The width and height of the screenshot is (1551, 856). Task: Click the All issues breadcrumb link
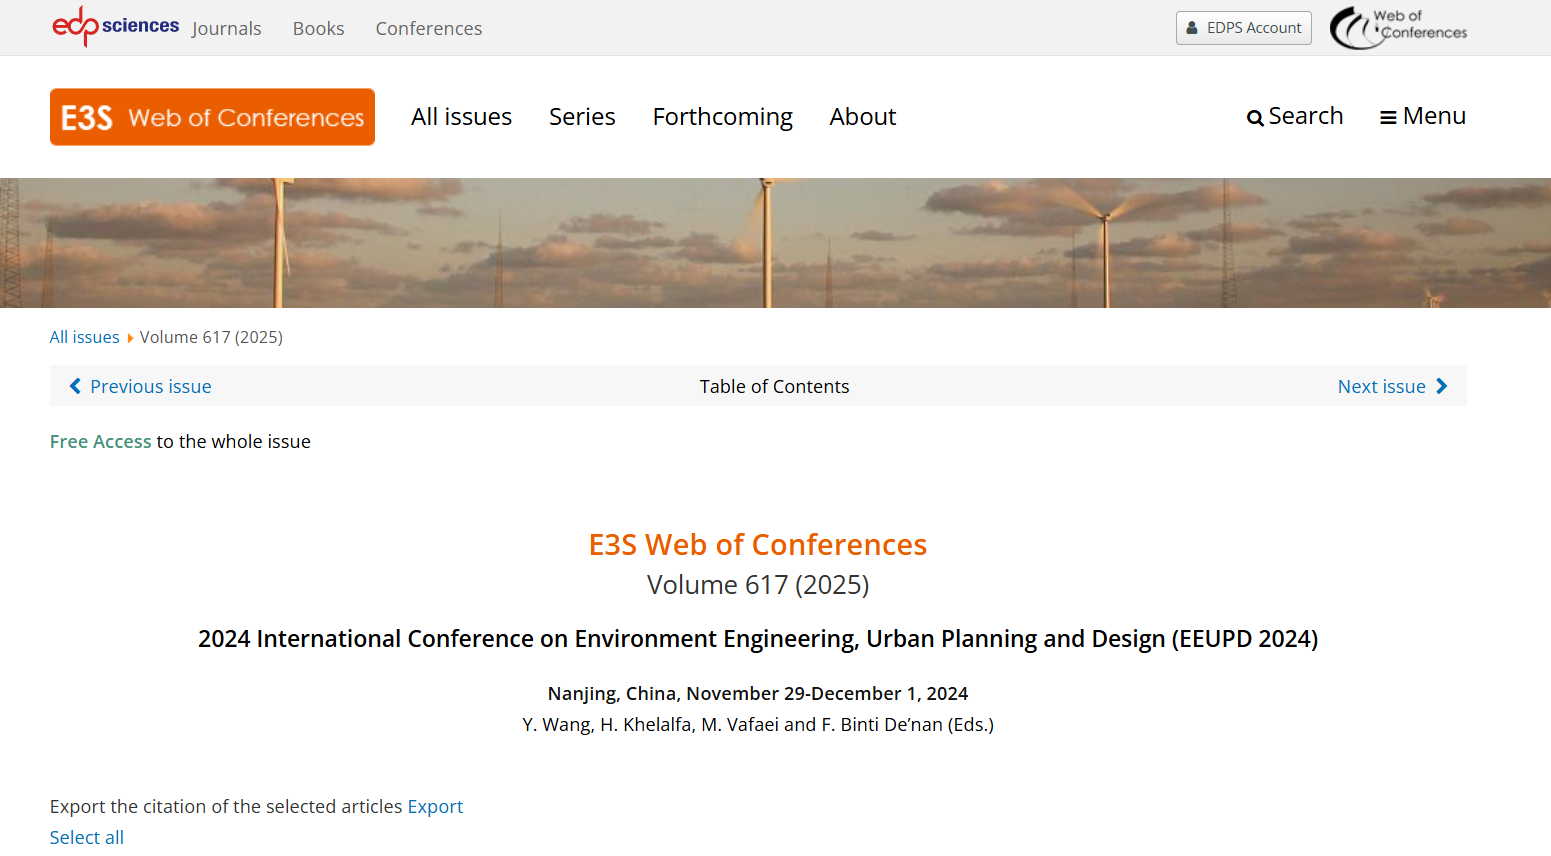click(x=84, y=337)
